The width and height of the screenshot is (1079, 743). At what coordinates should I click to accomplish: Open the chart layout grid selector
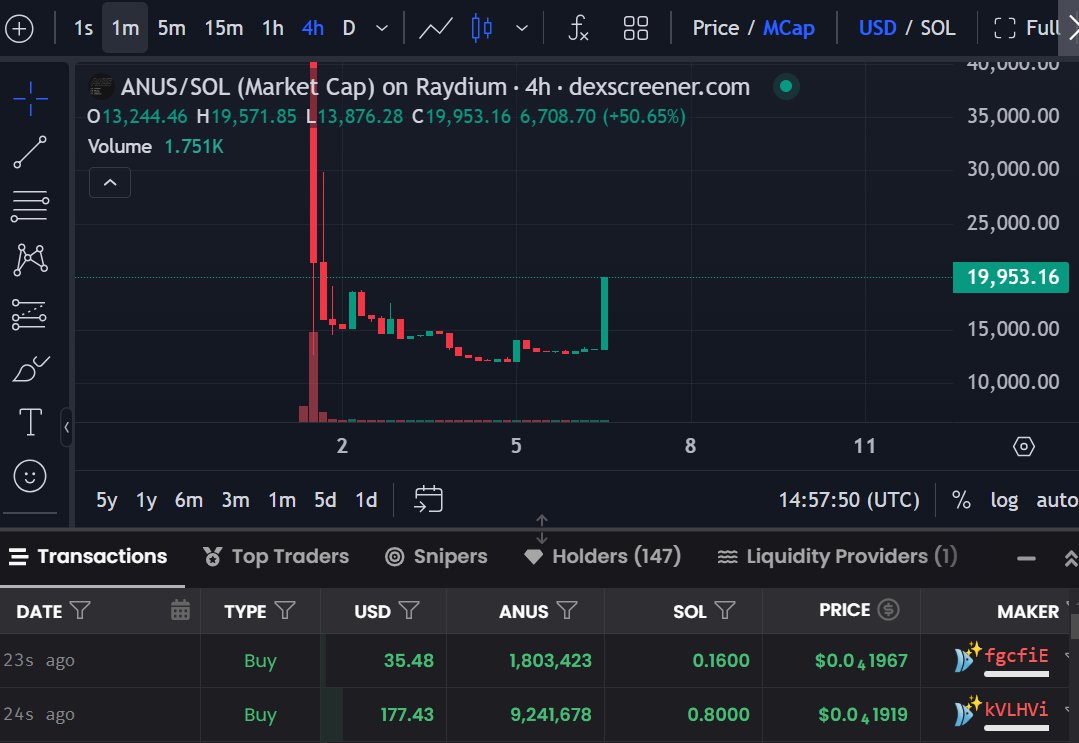635,28
